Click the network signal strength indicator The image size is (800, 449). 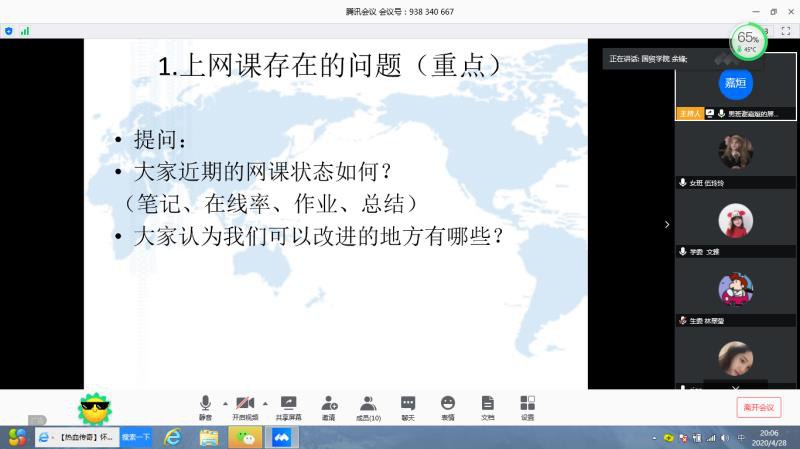[x=25, y=31]
